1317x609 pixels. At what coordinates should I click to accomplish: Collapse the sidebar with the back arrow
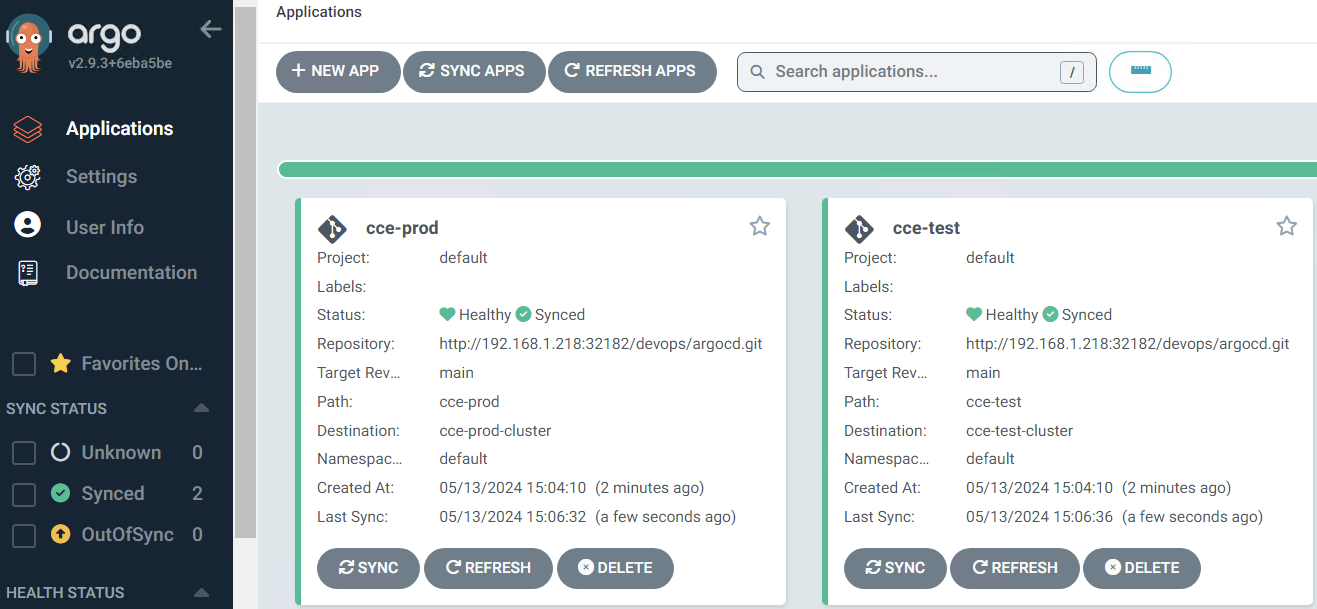[x=210, y=29]
